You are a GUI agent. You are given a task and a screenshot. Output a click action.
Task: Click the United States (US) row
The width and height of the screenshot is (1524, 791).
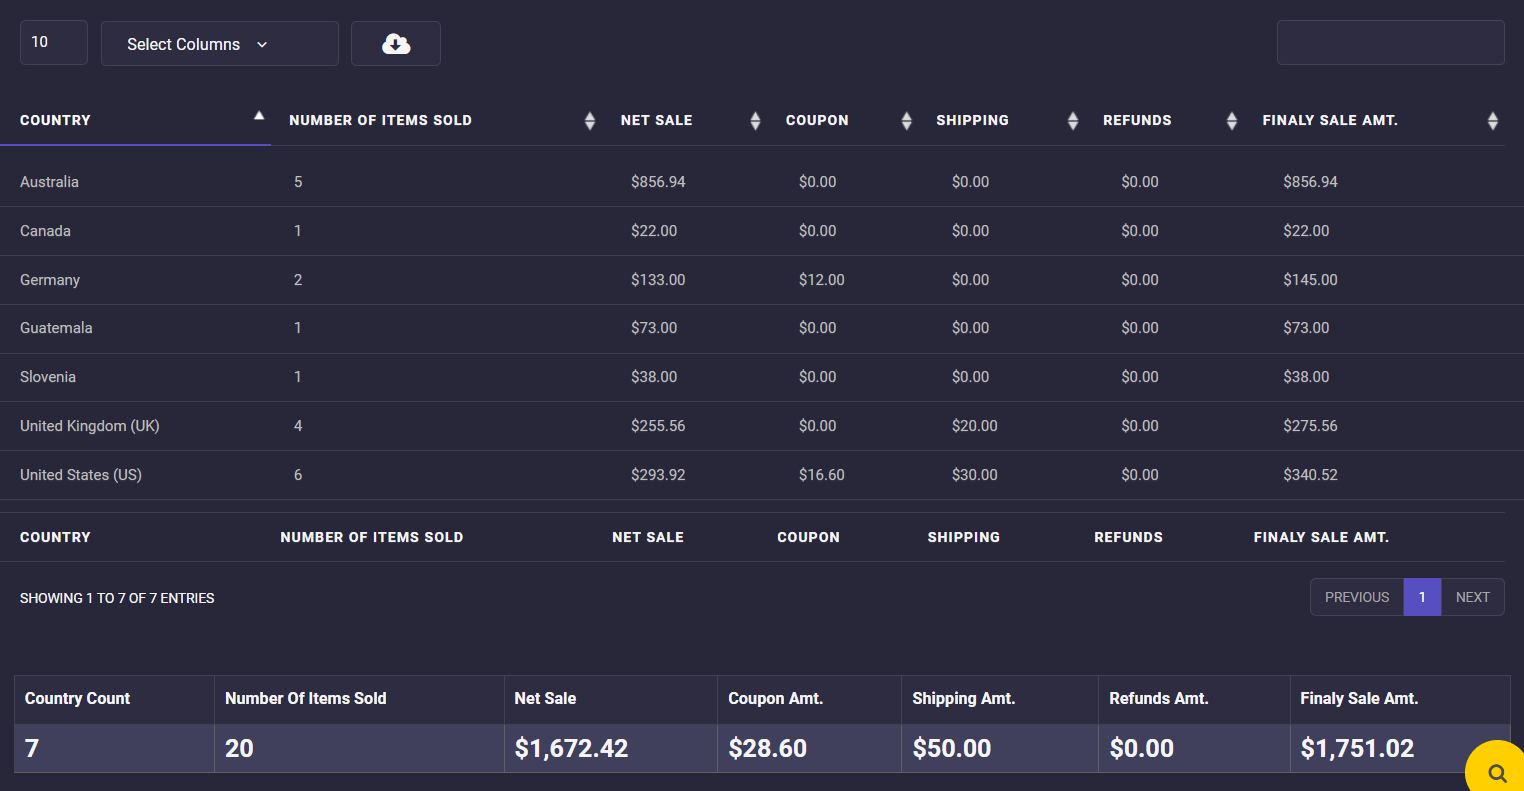(81, 475)
